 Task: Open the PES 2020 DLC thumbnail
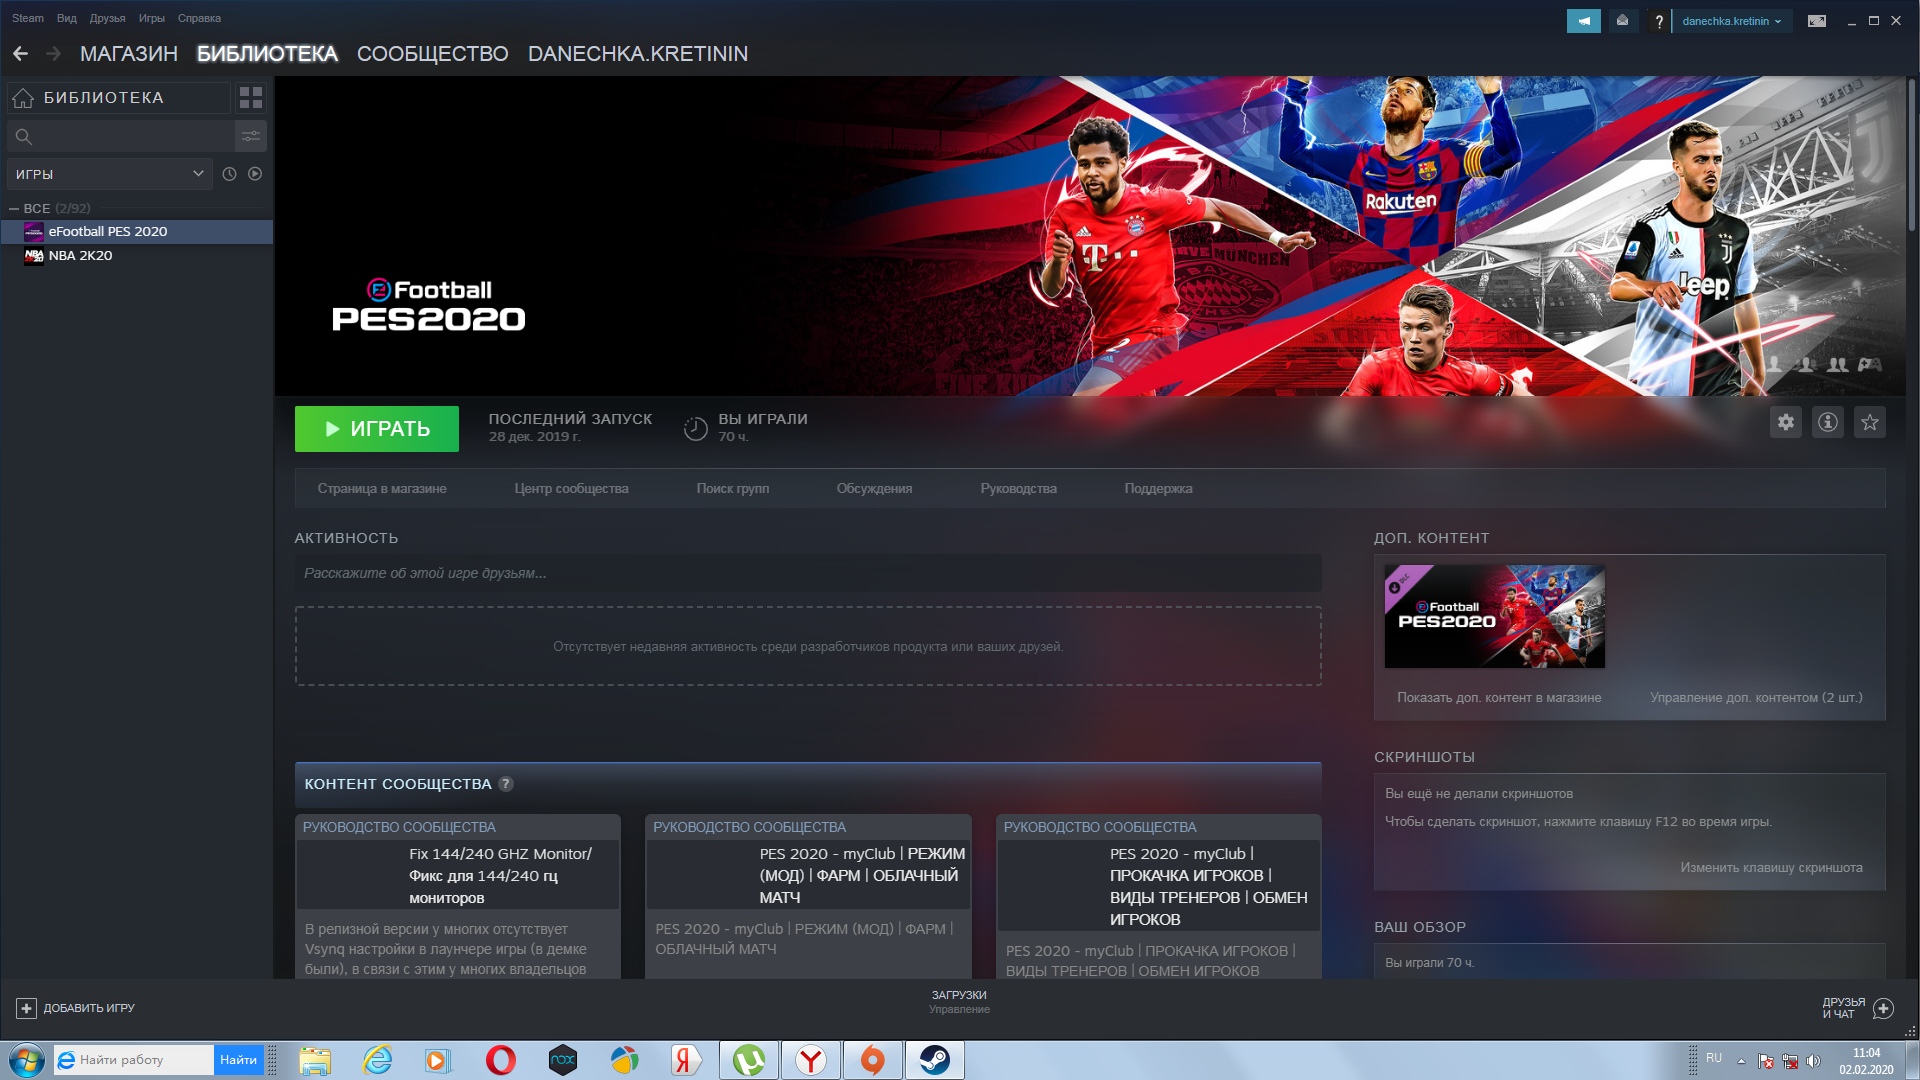tap(1494, 617)
